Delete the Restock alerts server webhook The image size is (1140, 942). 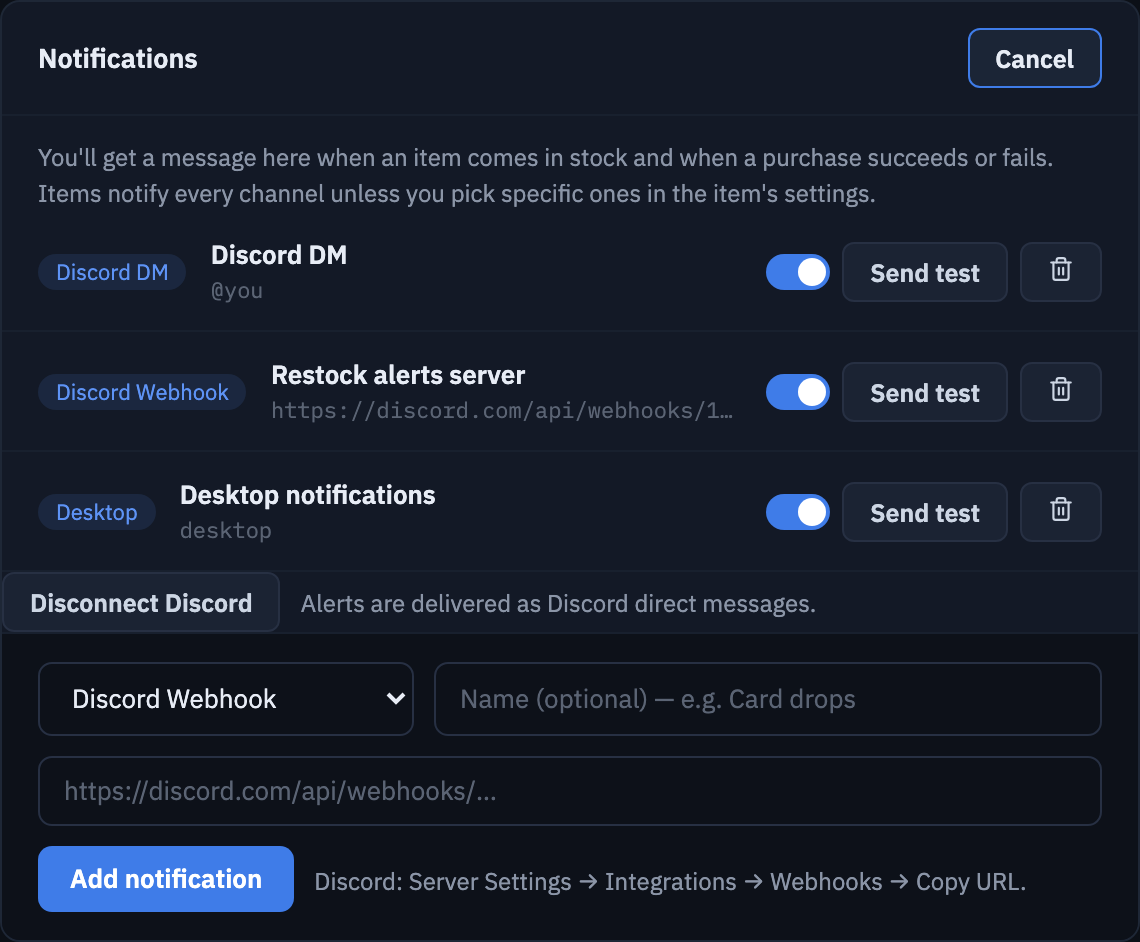[x=1060, y=392]
